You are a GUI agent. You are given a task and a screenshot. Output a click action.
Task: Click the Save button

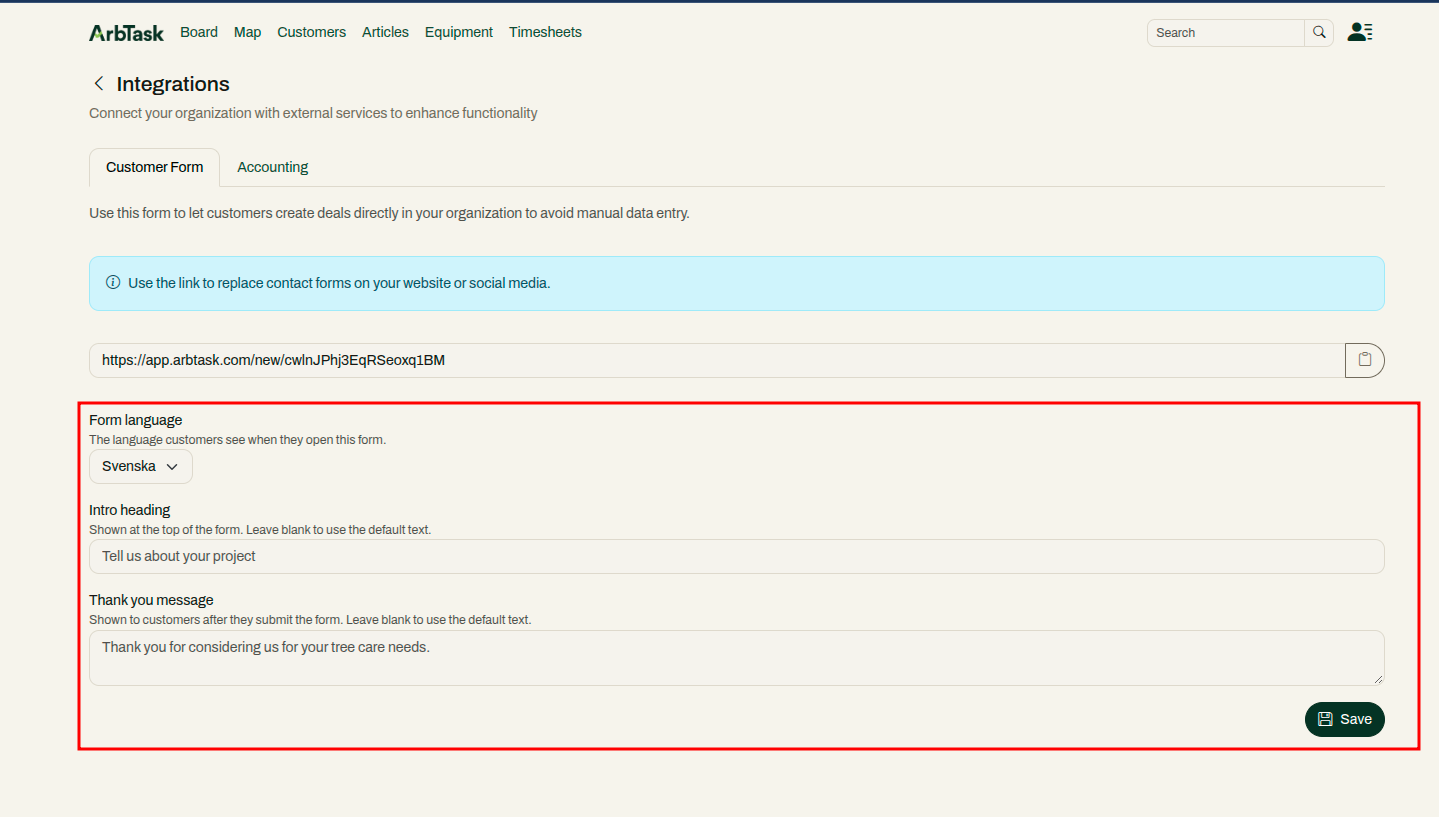pos(1345,719)
